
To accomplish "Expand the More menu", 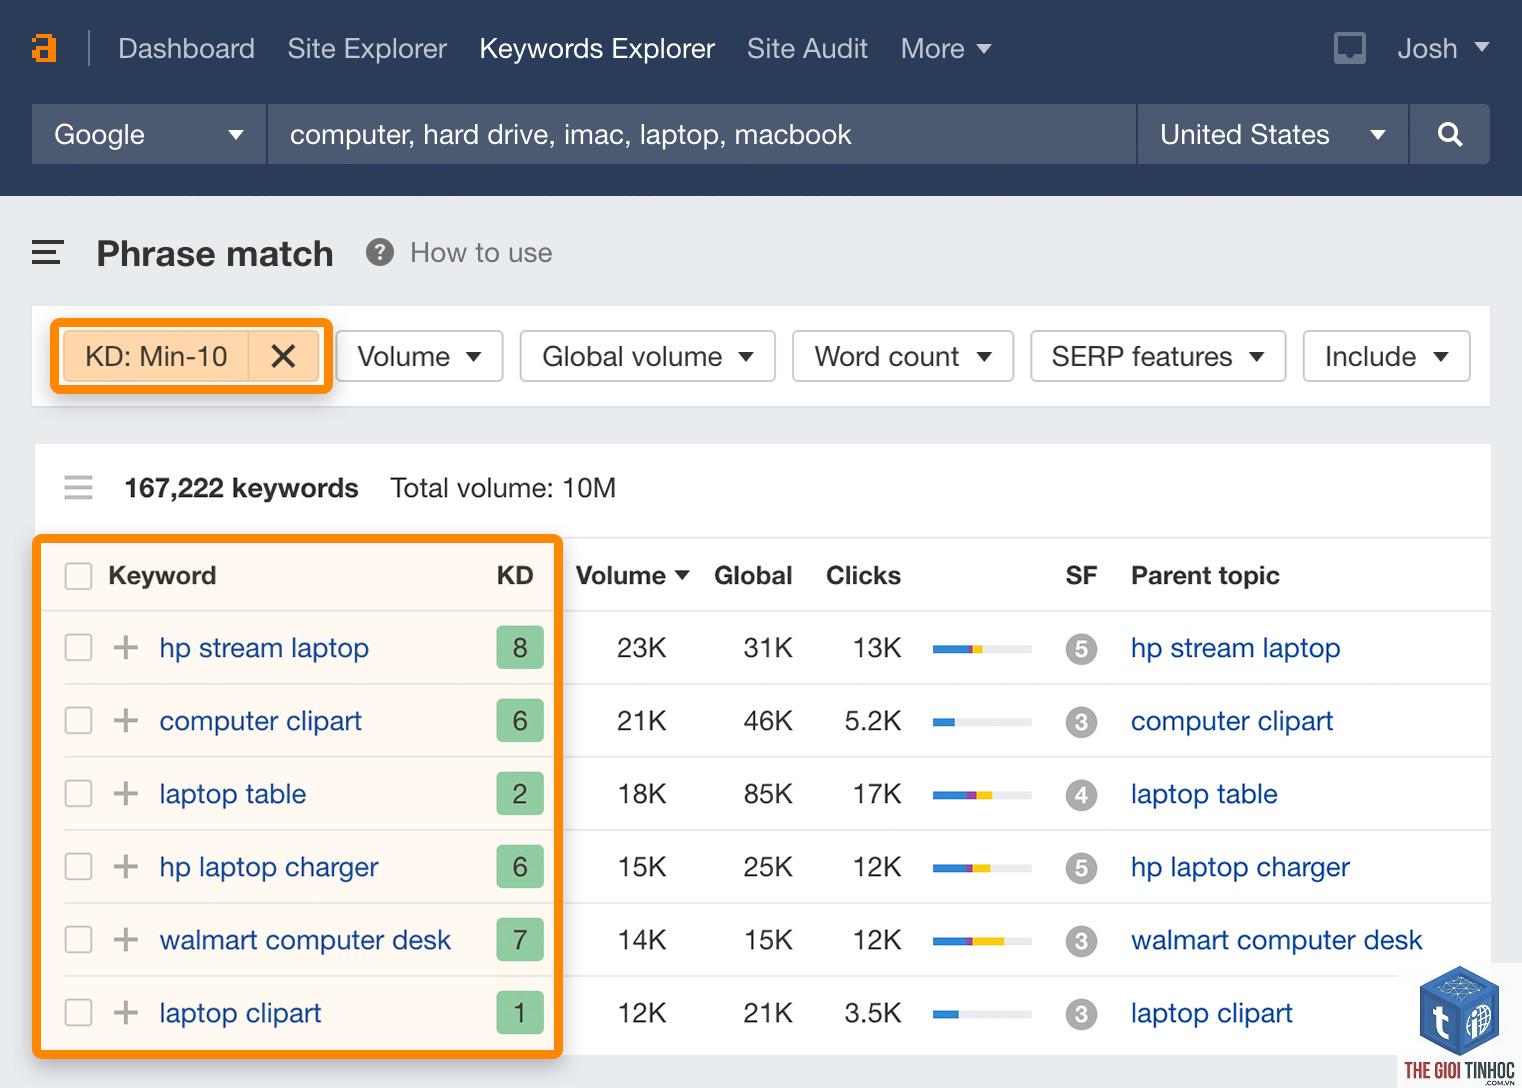I will (945, 48).
